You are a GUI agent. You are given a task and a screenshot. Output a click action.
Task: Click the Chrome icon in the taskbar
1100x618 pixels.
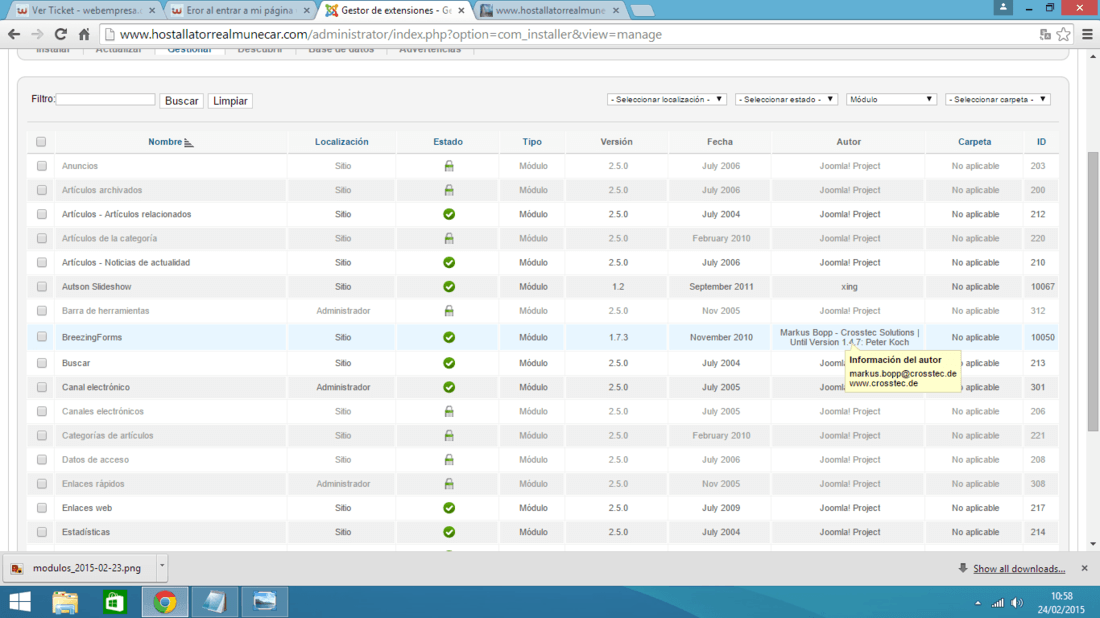coord(165,602)
